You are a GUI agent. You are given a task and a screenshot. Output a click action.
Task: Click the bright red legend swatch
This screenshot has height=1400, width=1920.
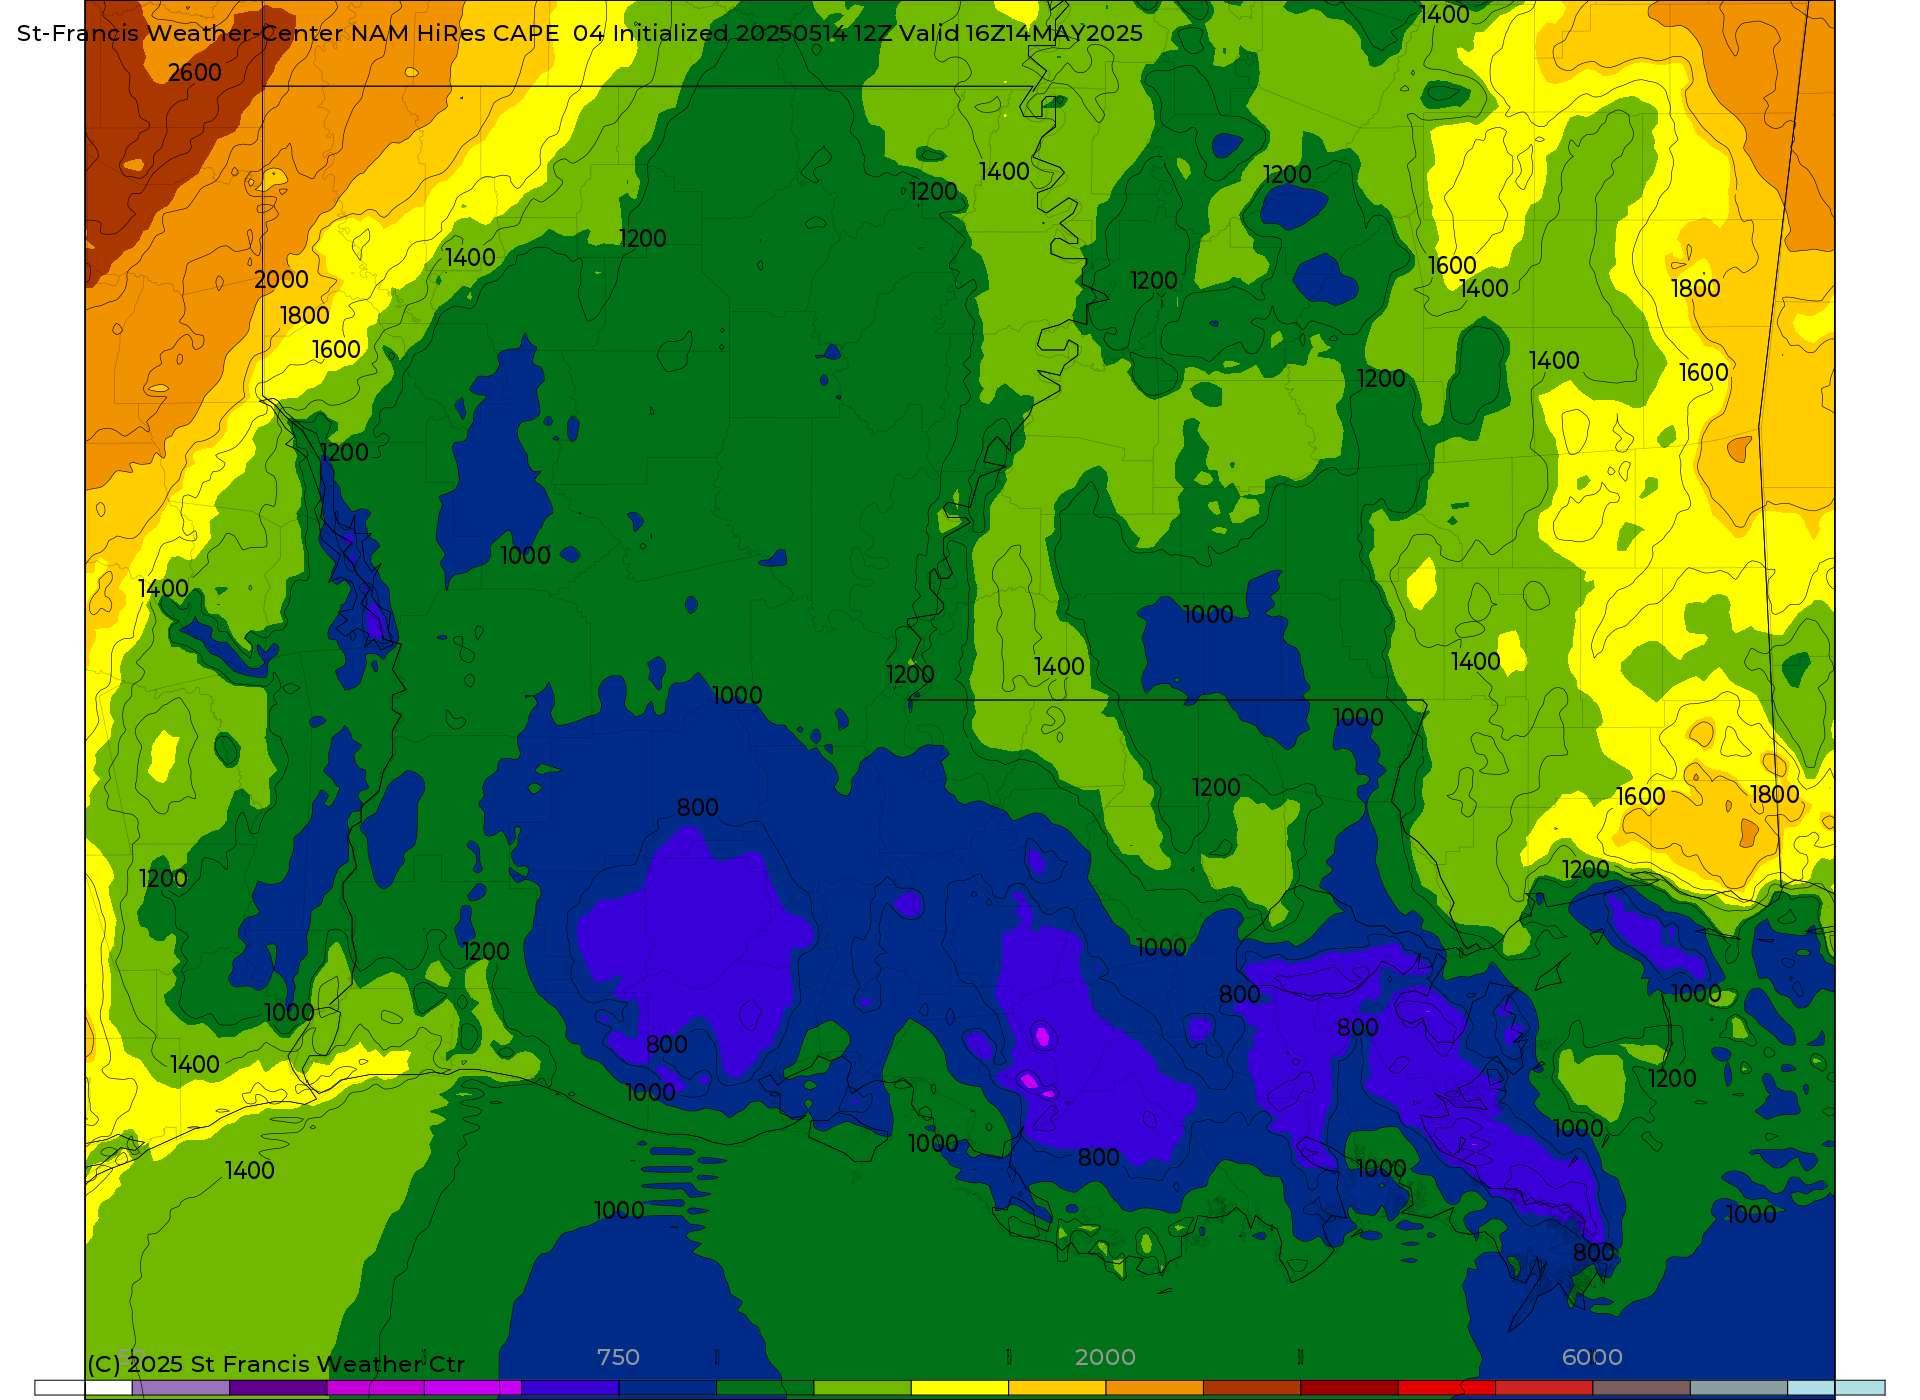pos(1446,1388)
